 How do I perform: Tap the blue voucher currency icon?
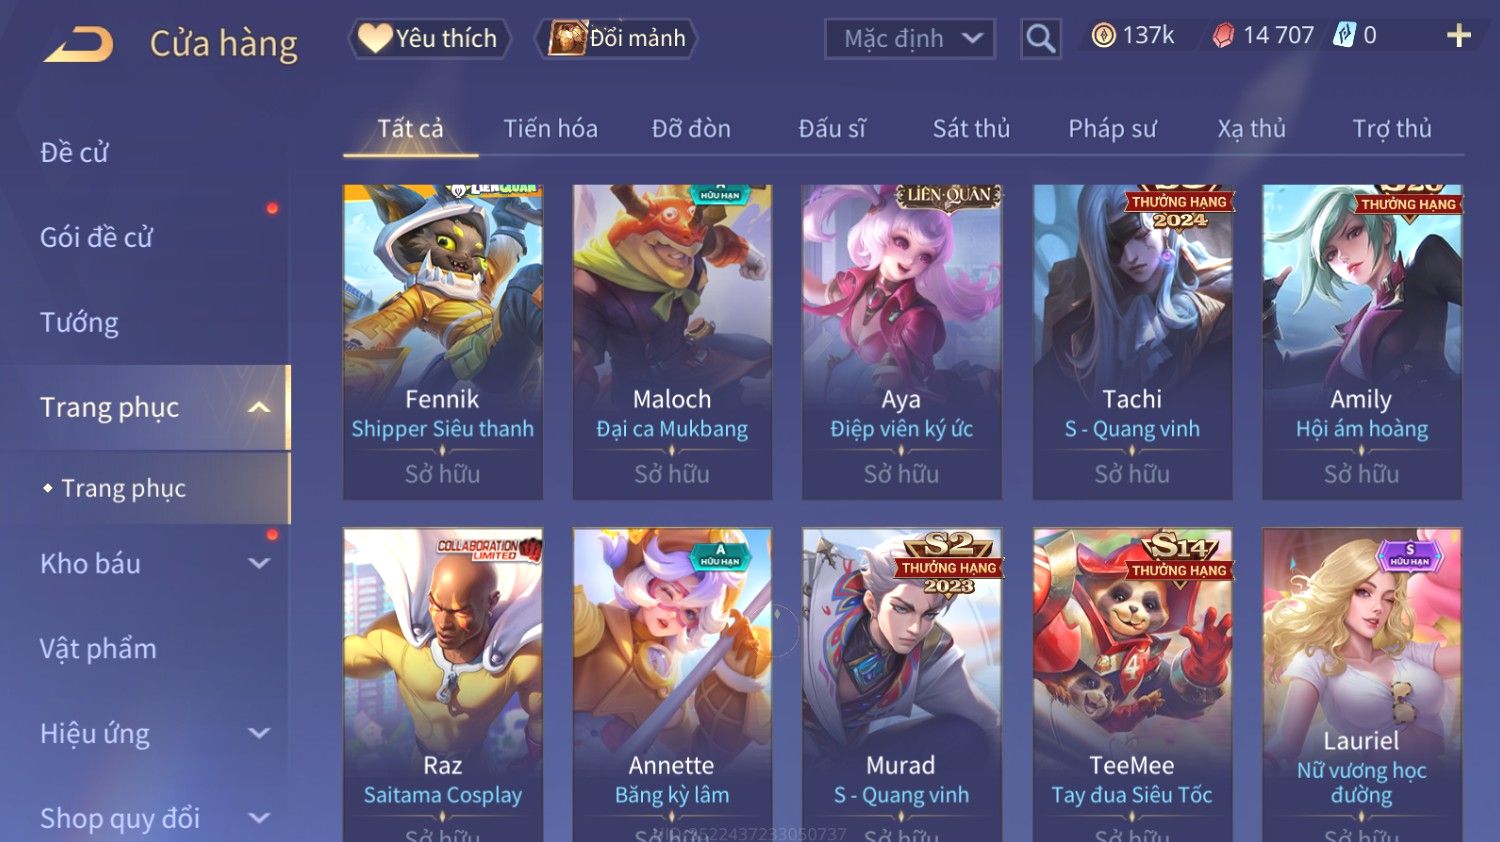tap(1345, 36)
